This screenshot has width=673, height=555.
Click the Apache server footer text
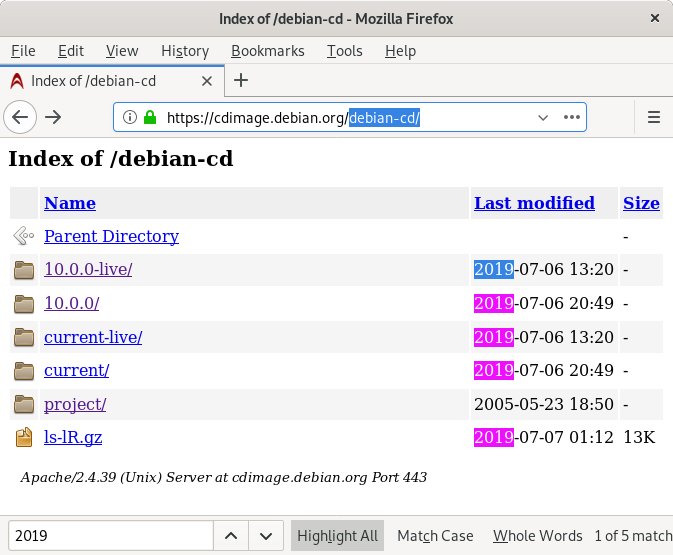click(224, 477)
